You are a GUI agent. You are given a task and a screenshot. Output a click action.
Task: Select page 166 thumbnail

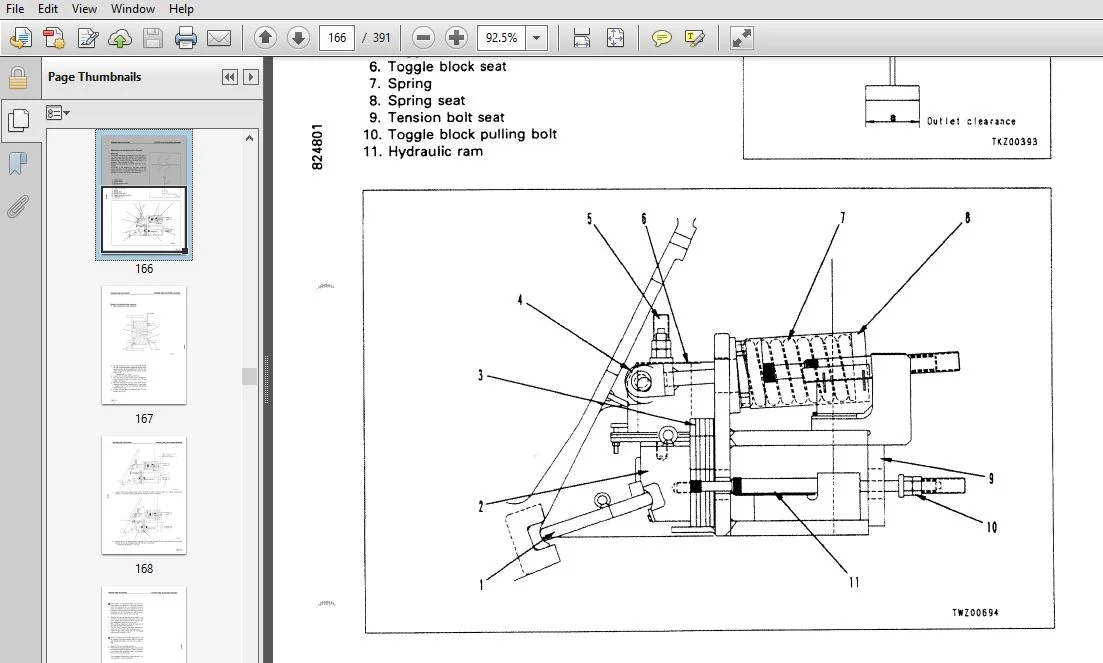(x=144, y=194)
